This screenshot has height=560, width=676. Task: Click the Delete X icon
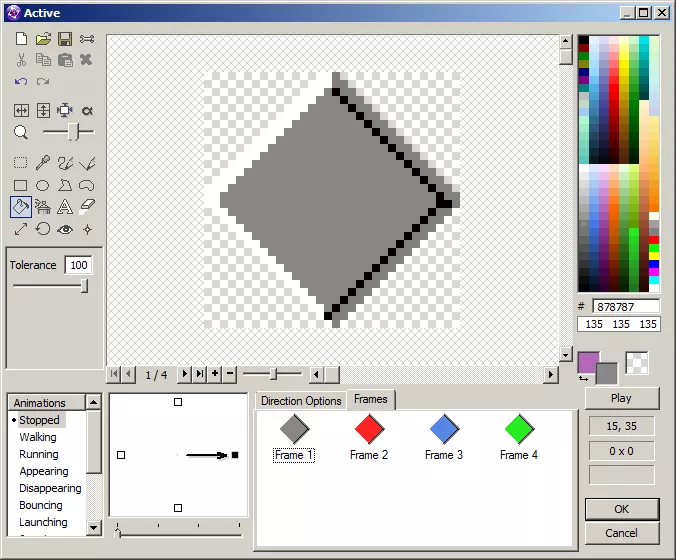[x=86, y=59]
